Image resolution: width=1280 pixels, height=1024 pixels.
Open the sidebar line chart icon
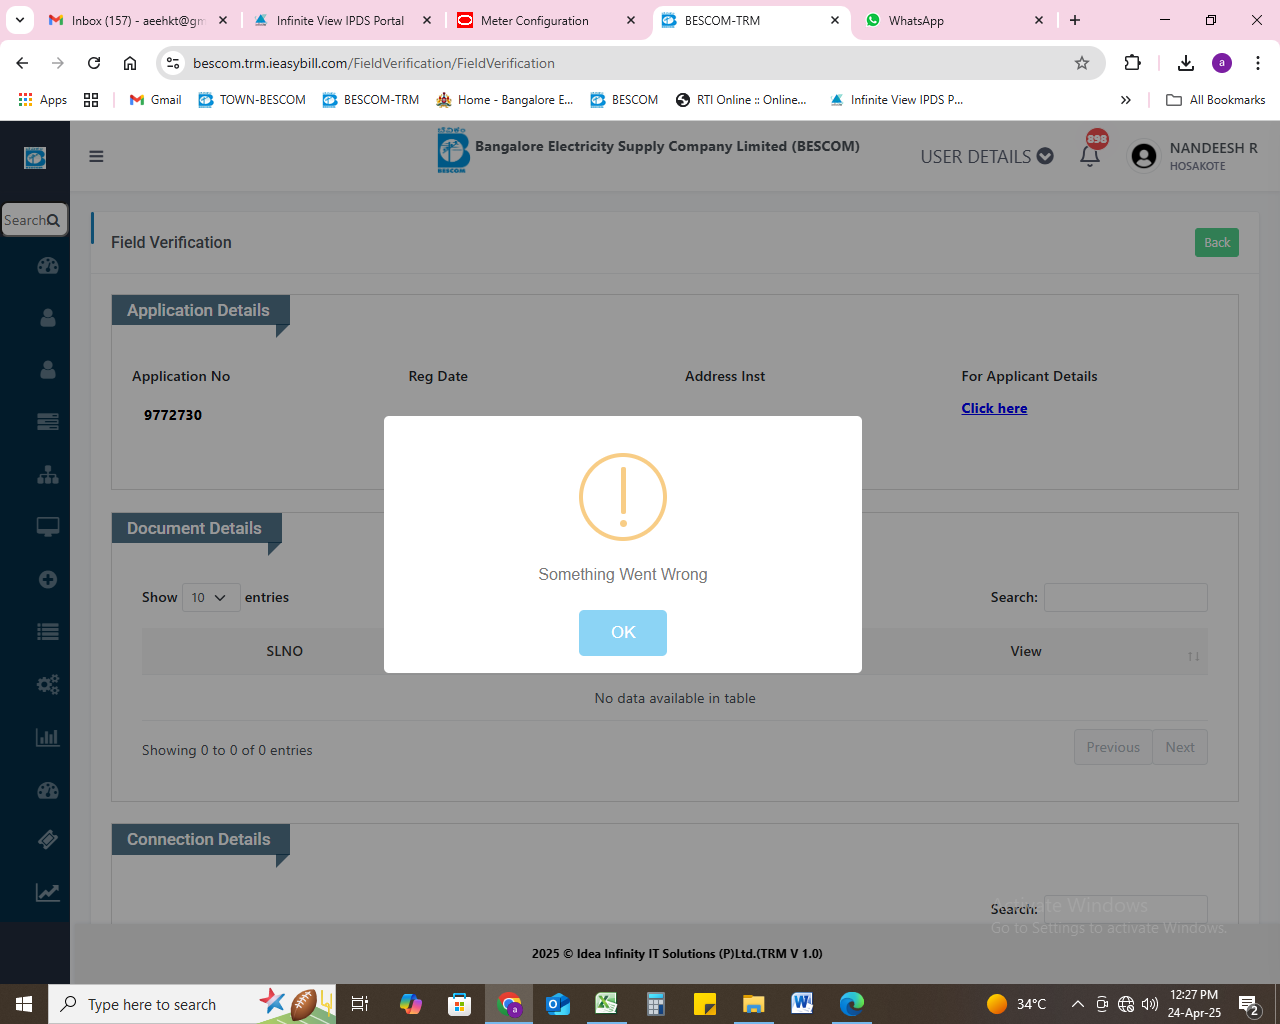[47, 892]
